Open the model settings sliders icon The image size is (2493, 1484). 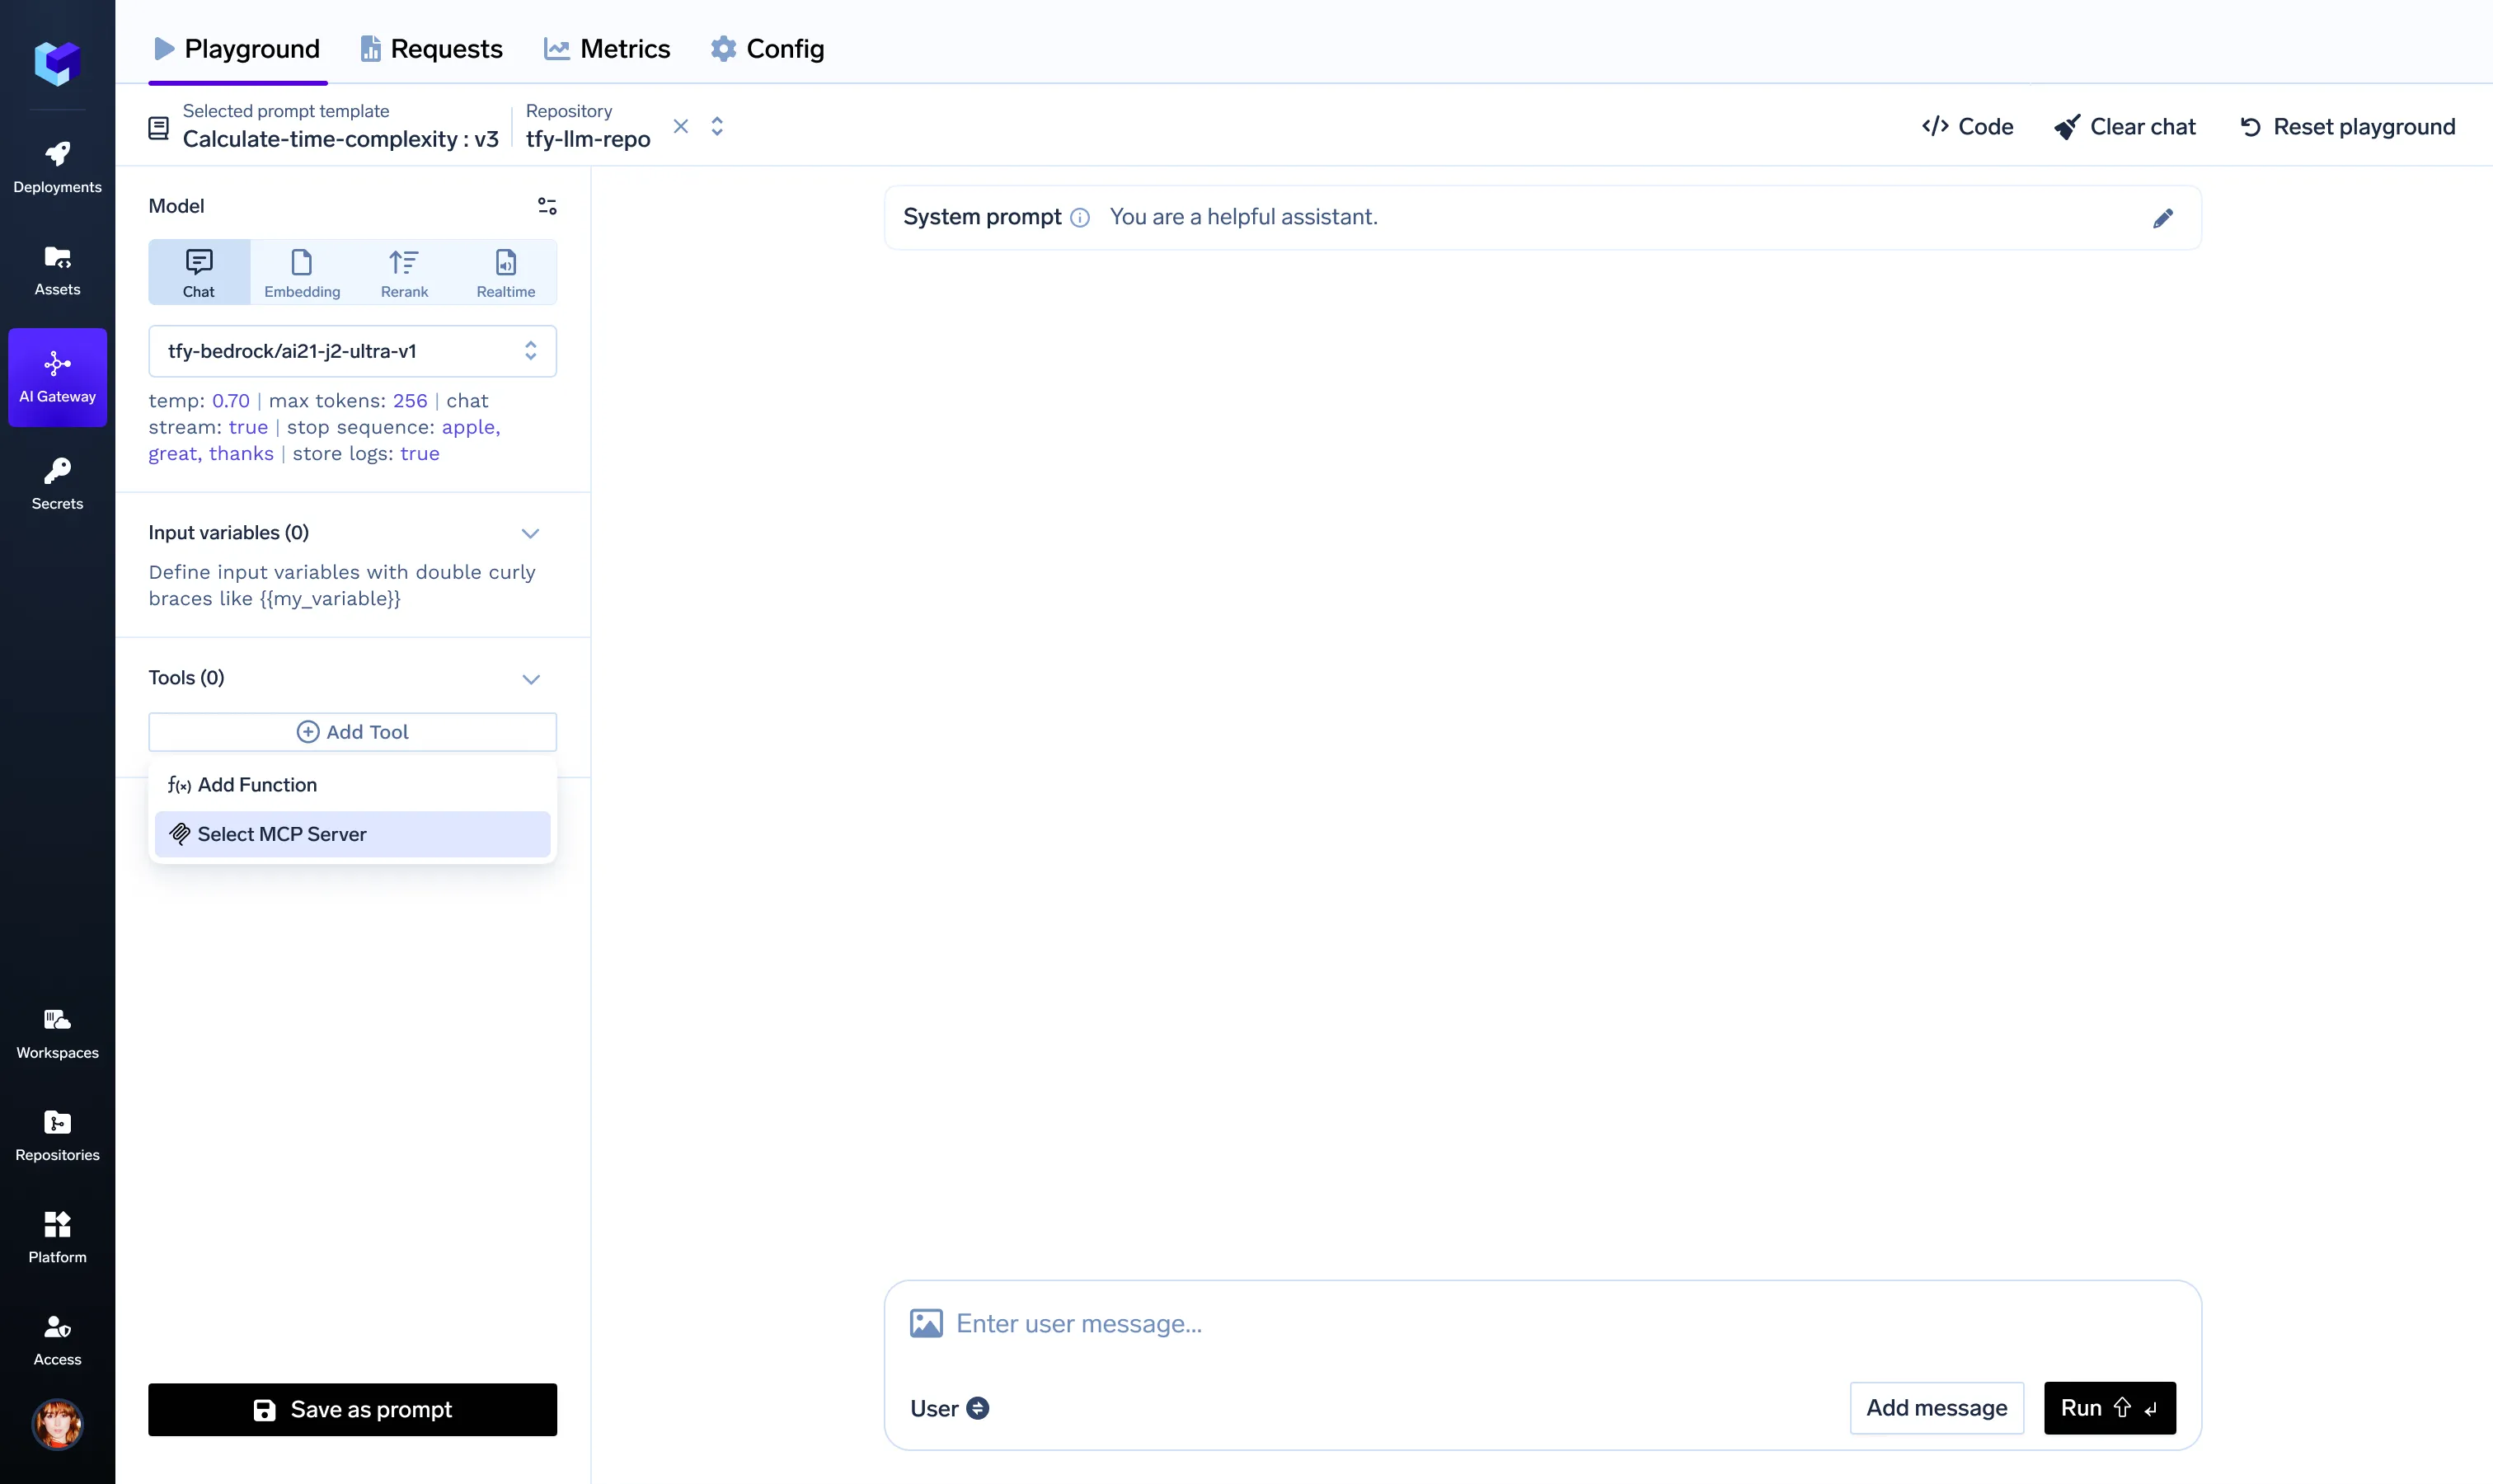point(547,206)
